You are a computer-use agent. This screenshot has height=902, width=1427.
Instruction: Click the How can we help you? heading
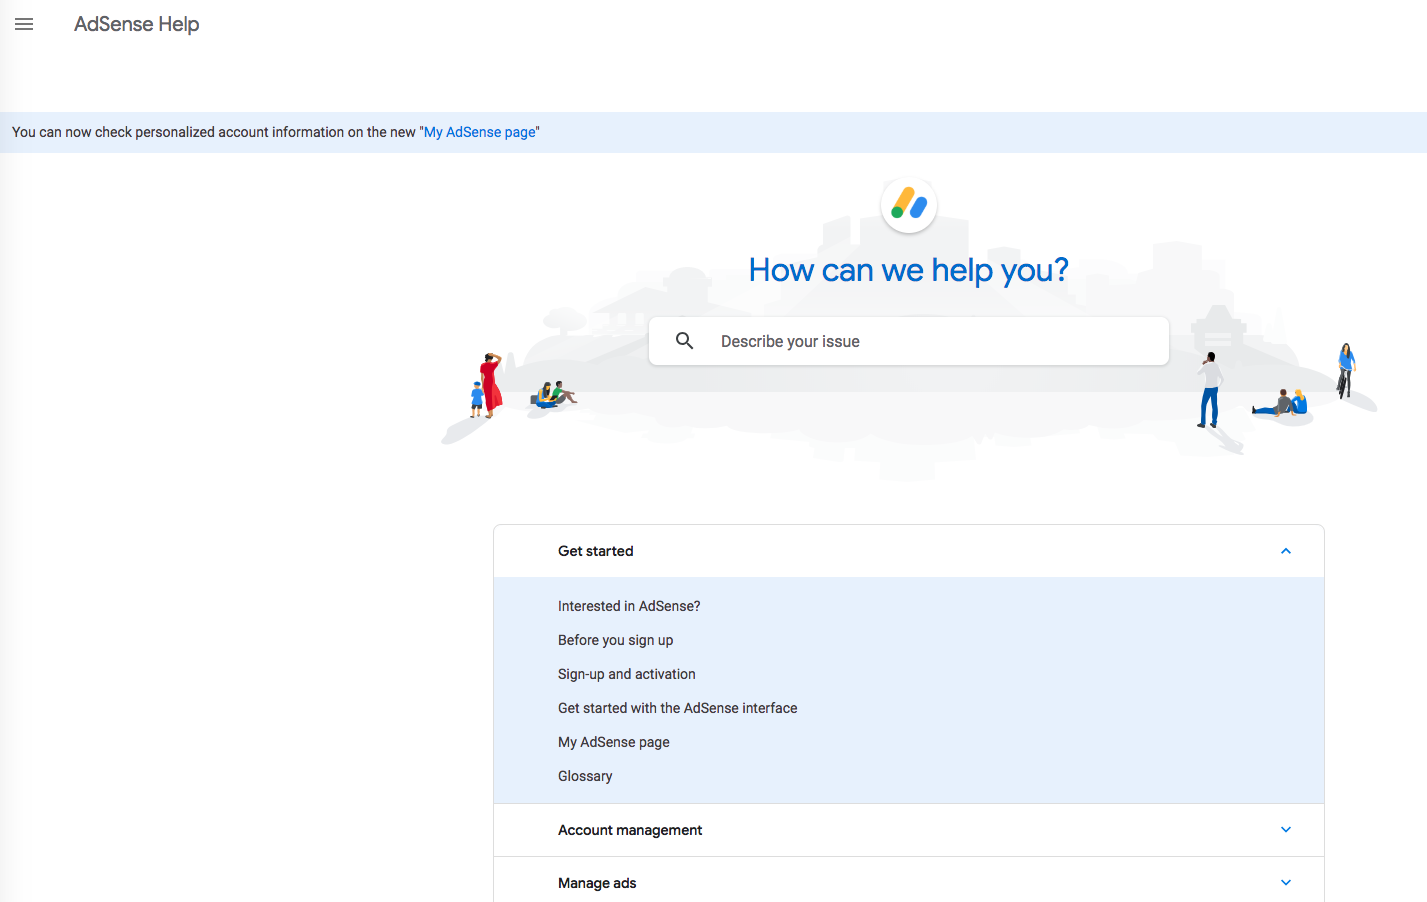coord(909,270)
